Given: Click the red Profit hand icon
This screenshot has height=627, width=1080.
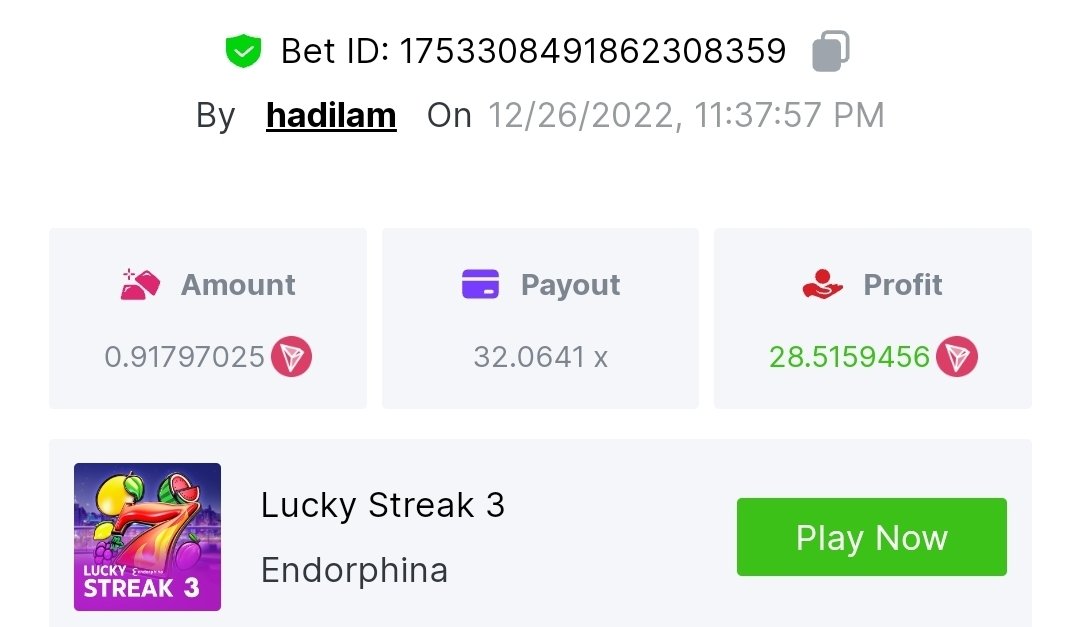Looking at the screenshot, I should coord(822,284).
